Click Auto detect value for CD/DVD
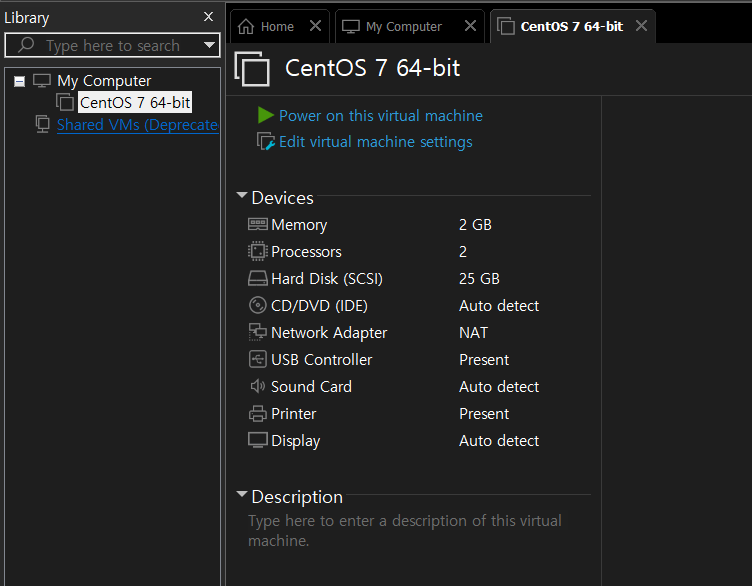The height and width of the screenshot is (586, 752). click(x=499, y=305)
